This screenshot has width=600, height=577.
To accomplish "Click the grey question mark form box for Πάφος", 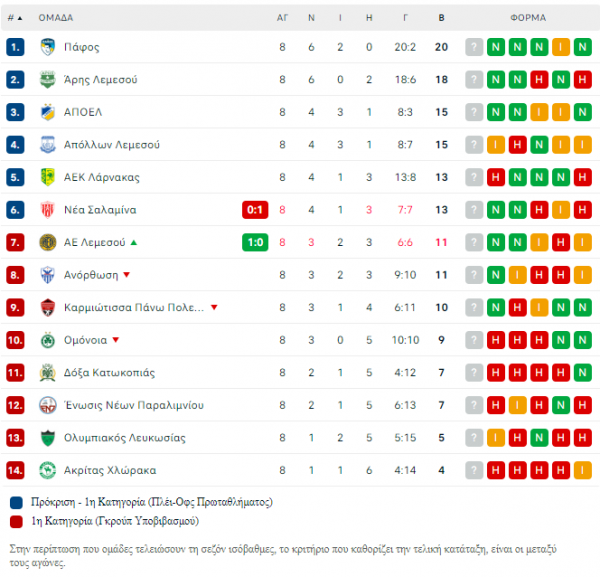I will (474, 47).
